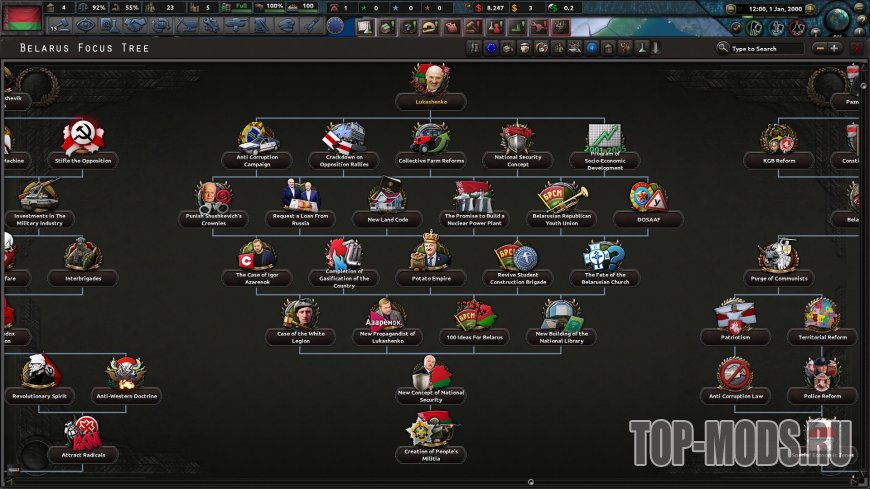Viewport: 870px width, 489px height.
Task: Toggle the blue EU-flag focus filter
Action: pyautogui.click(x=490, y=48)
